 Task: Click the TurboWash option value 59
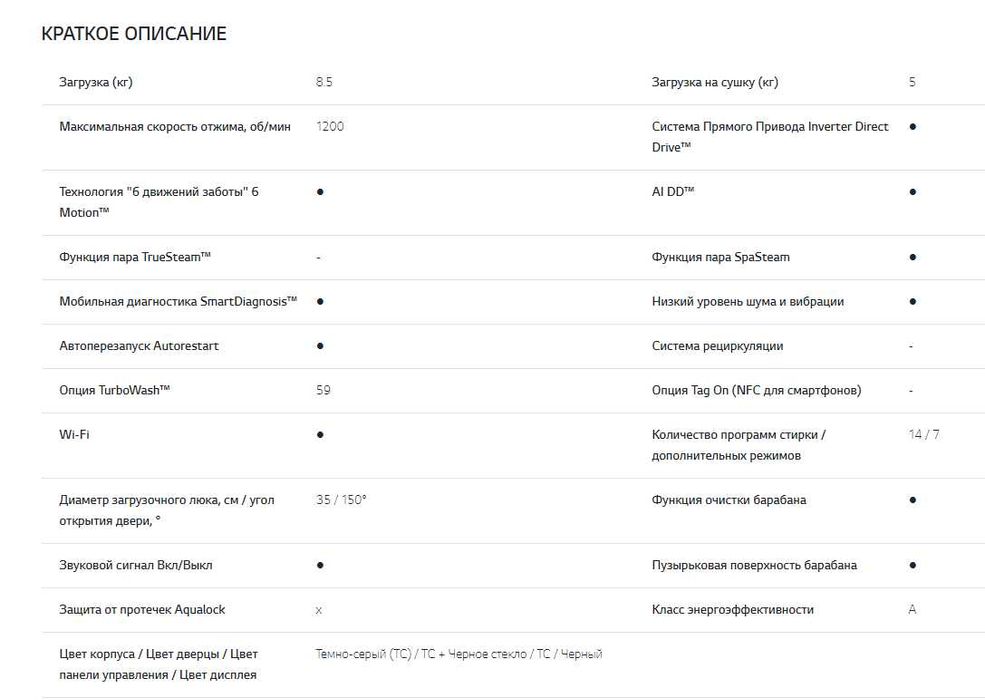(323, 390)
